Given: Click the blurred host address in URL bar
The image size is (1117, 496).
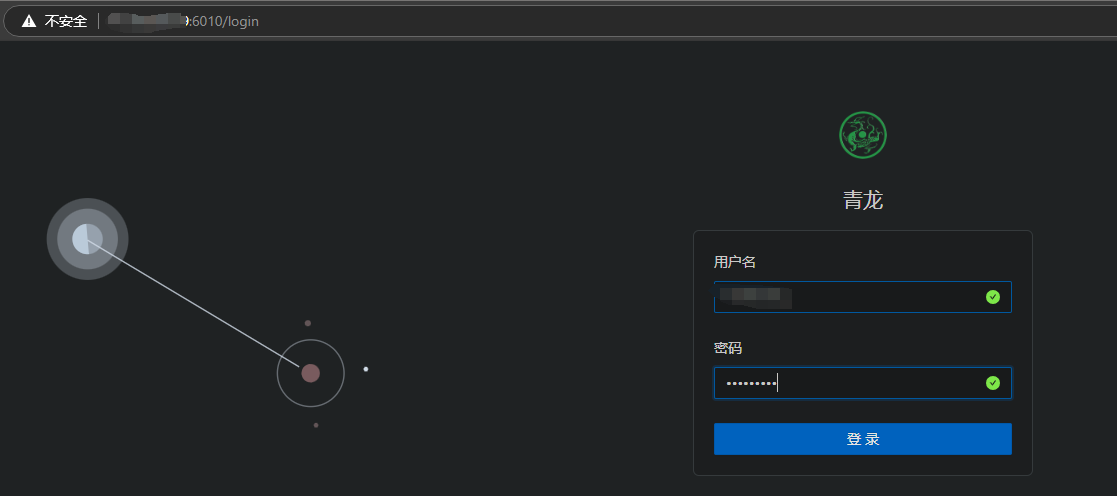Looking at the screenshot, I should point(148,21).
